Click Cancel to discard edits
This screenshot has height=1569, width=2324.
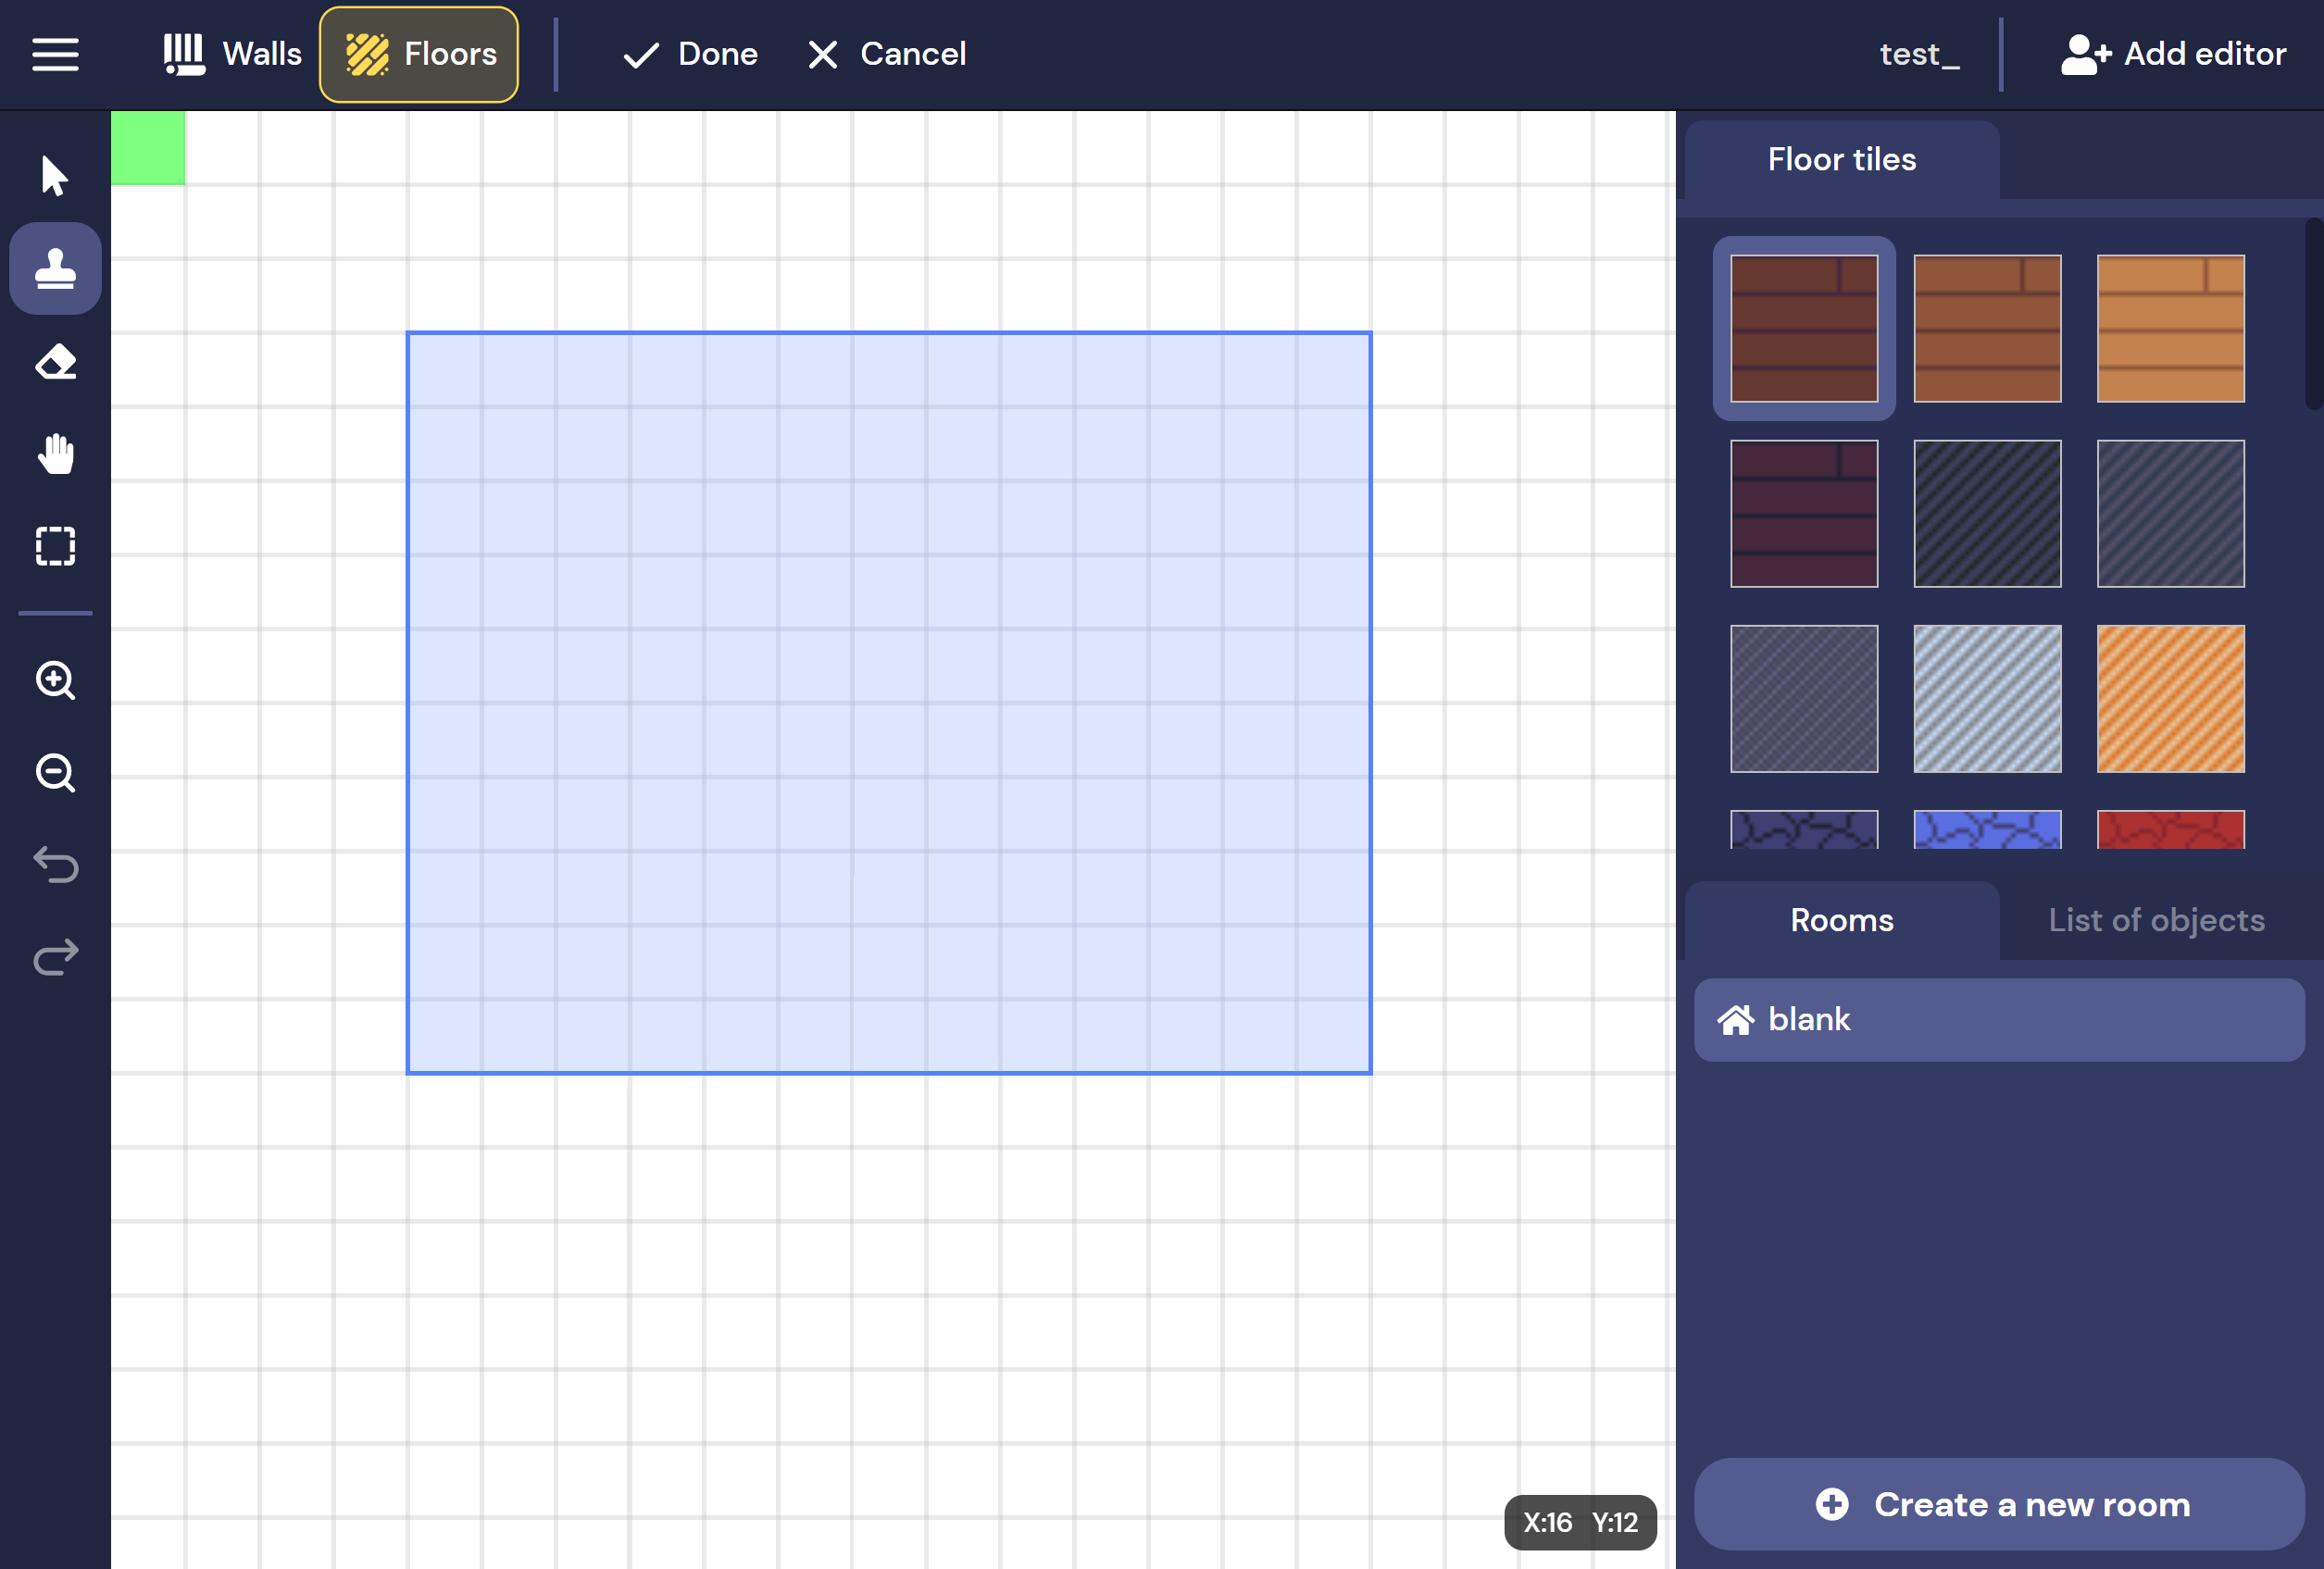[886, 54]
